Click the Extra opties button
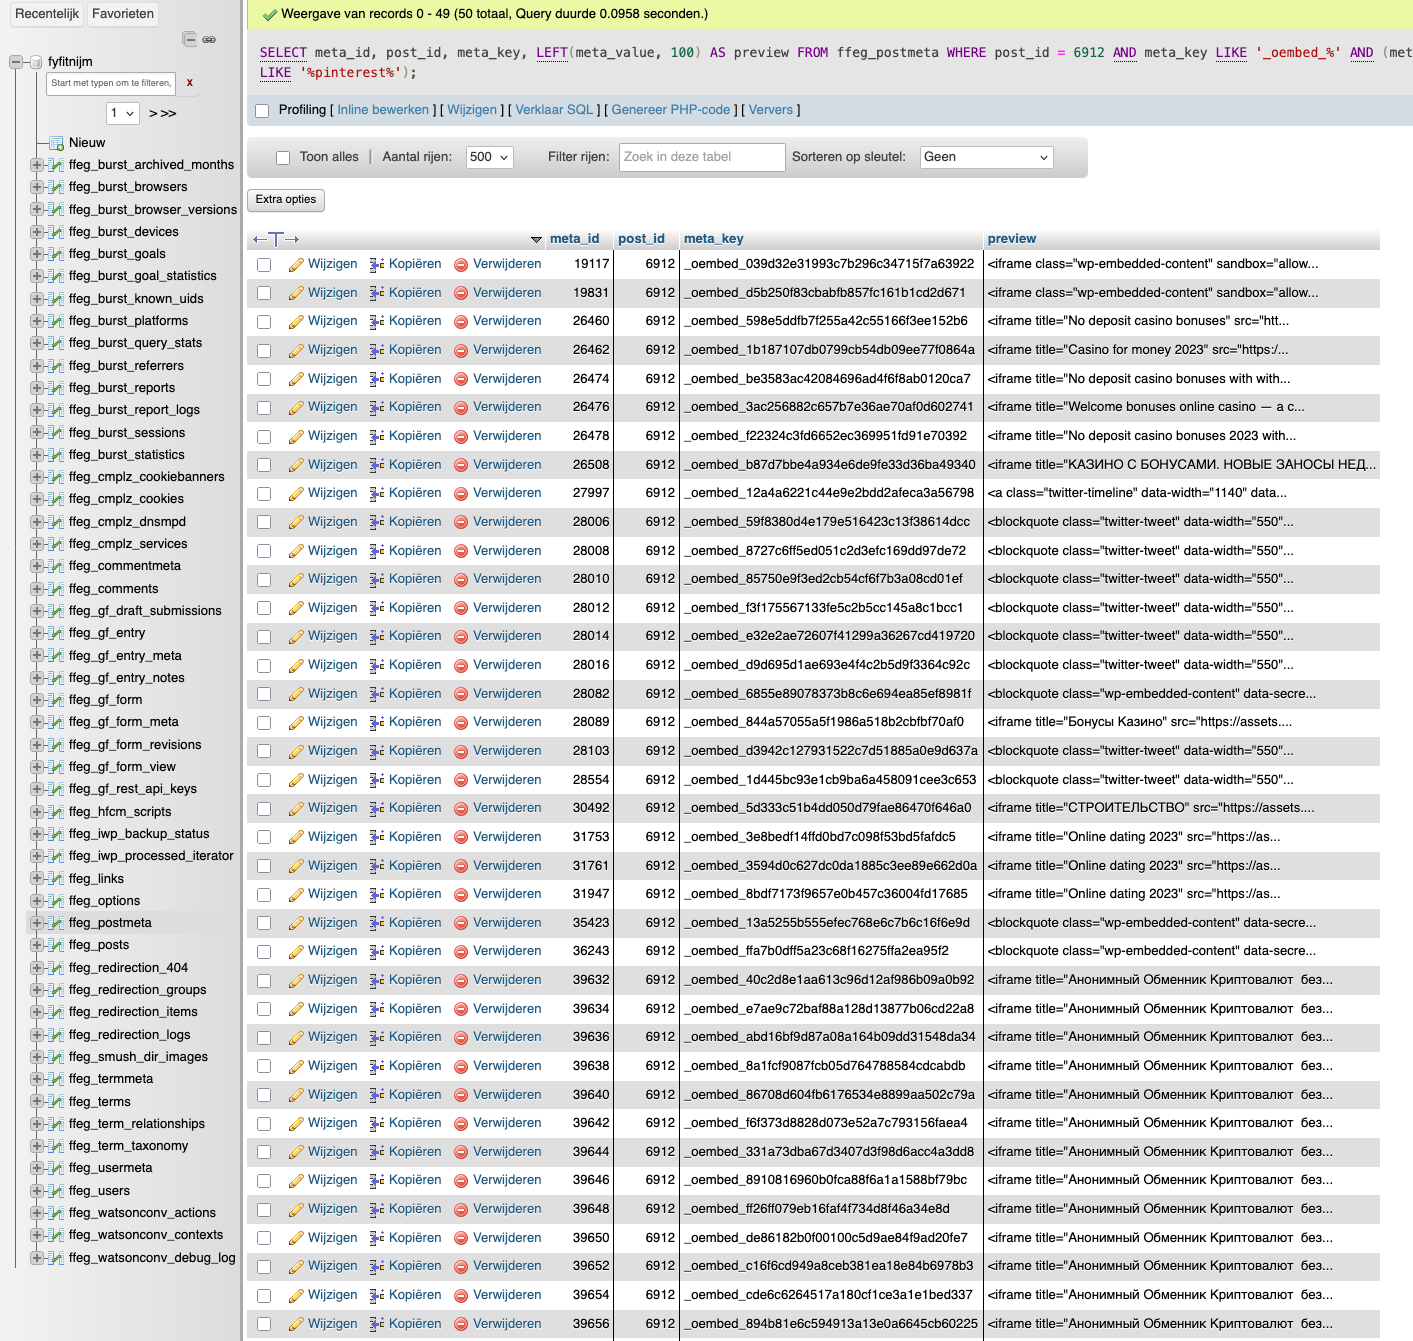This screenshot has width=1413, height=1341. [286, 200]
